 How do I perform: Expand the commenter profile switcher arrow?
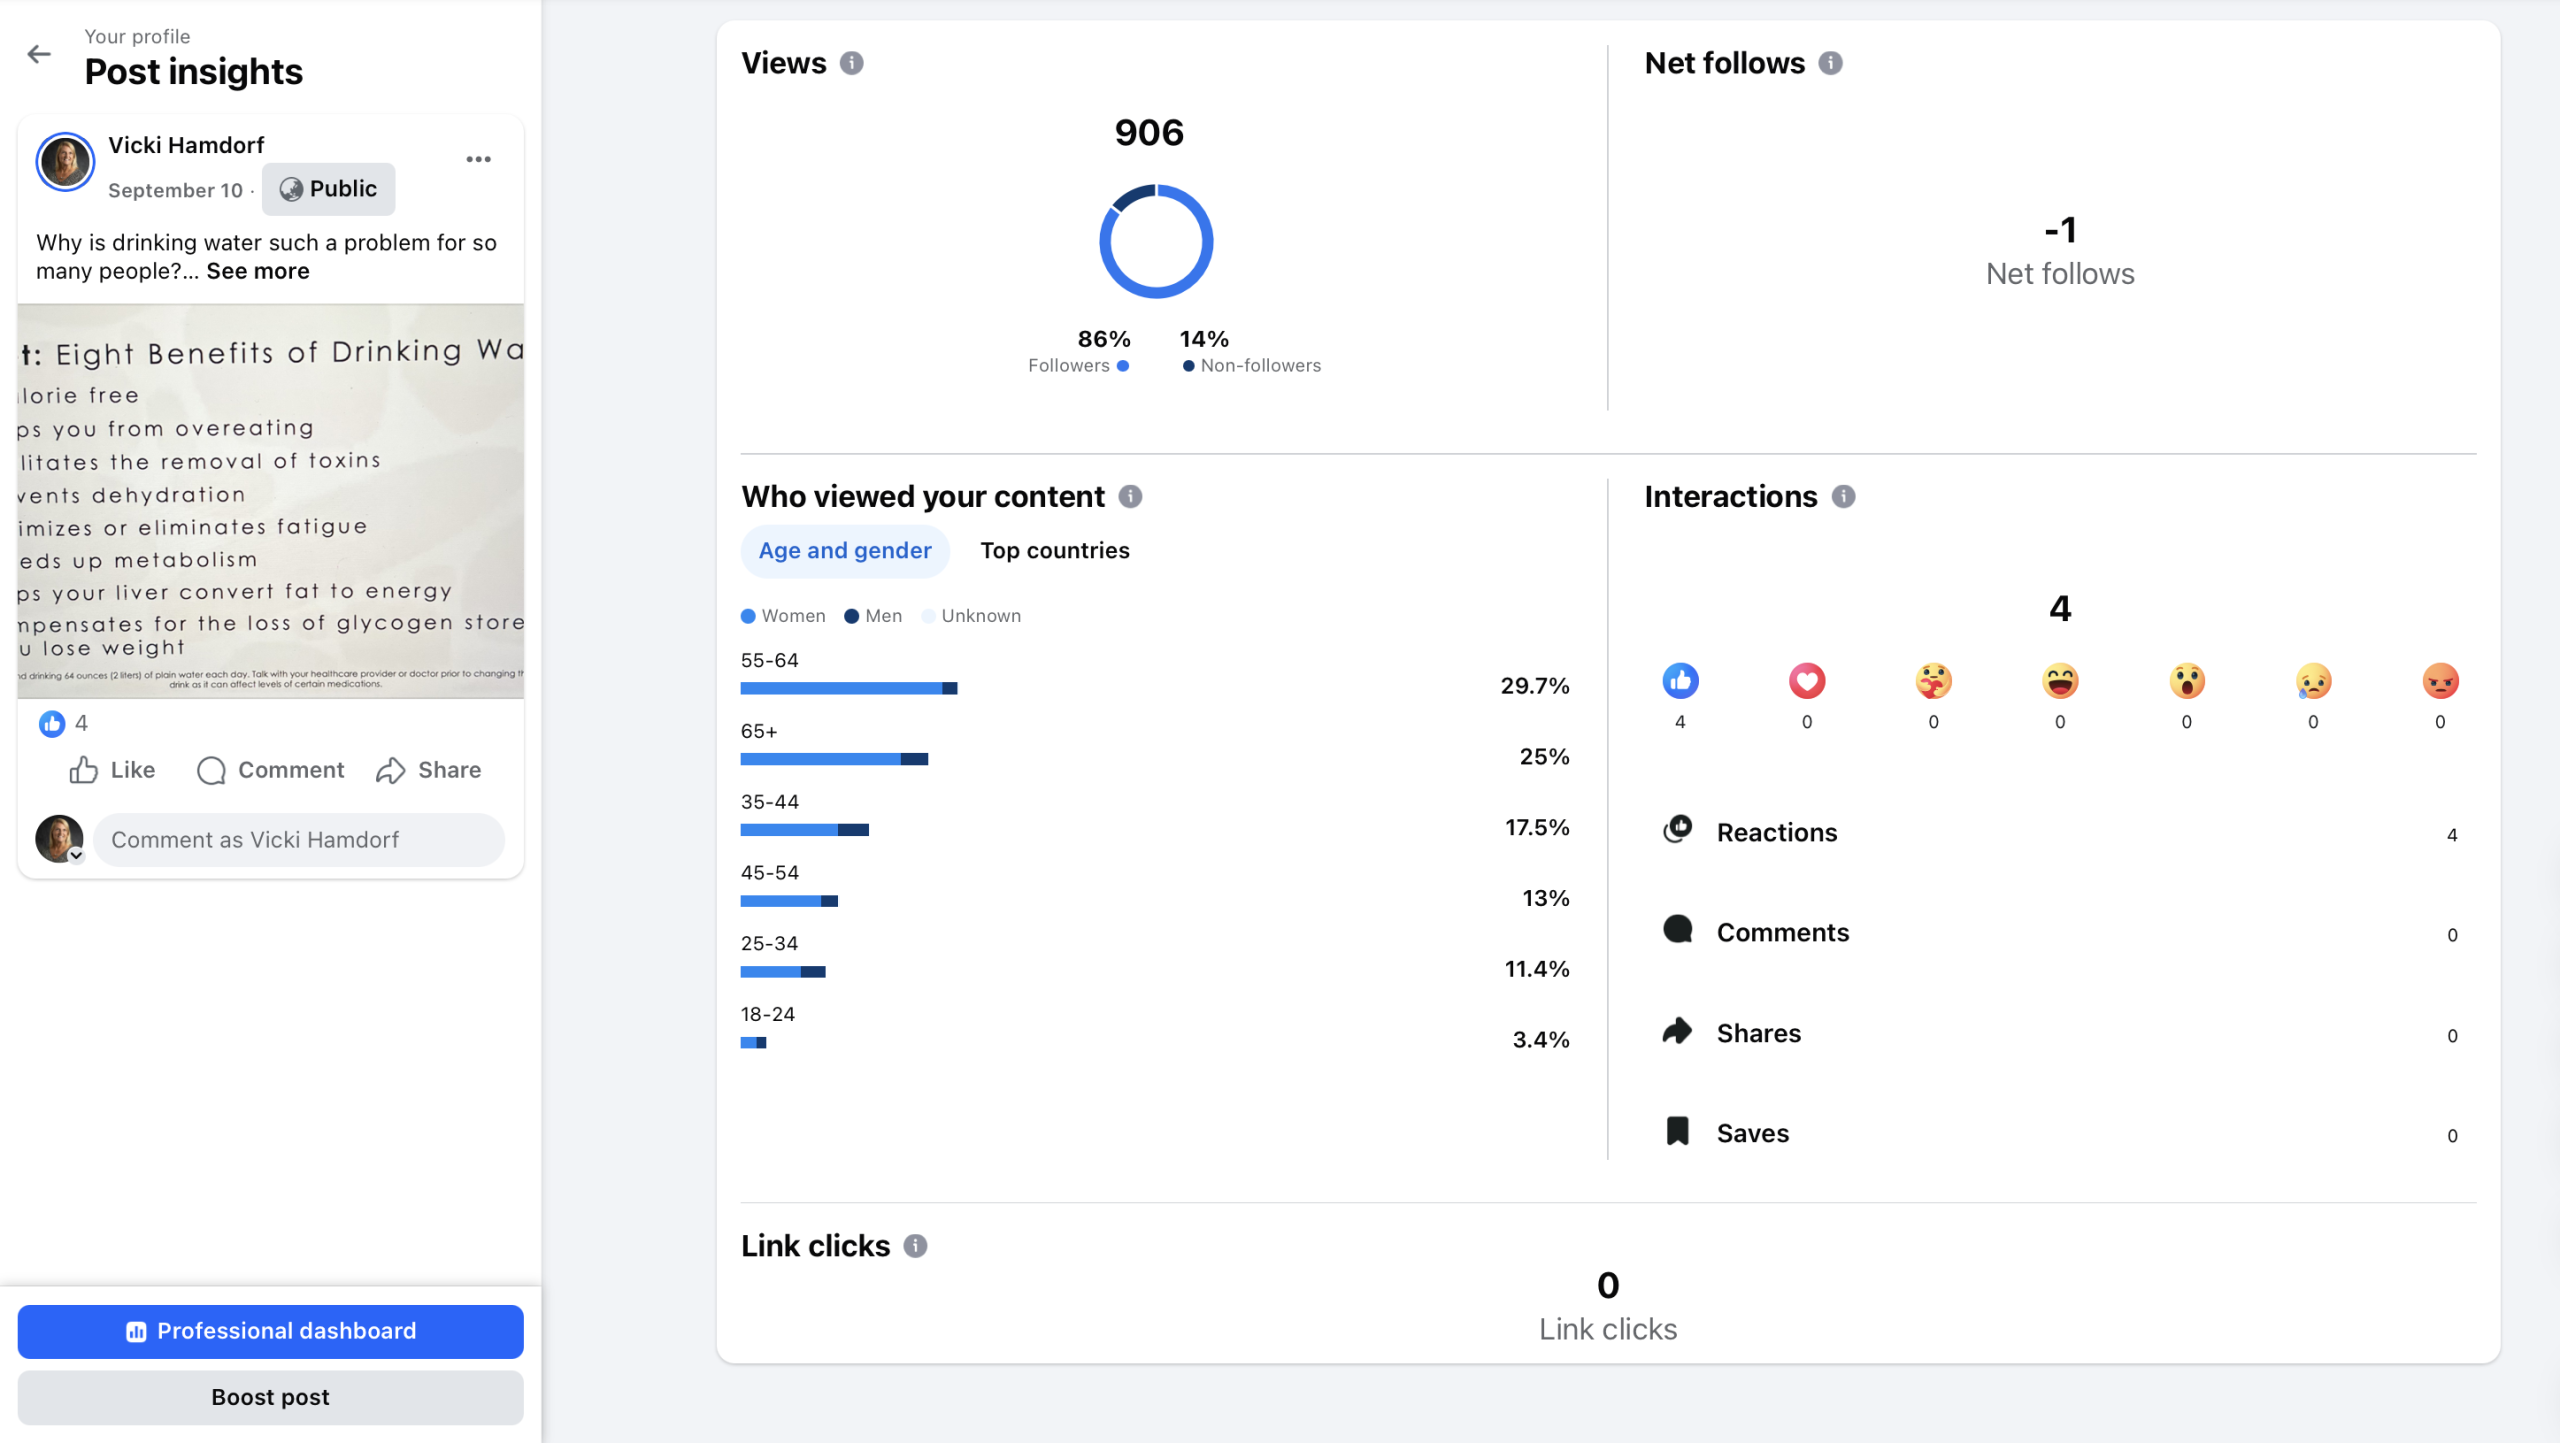[x=76, y=856]
